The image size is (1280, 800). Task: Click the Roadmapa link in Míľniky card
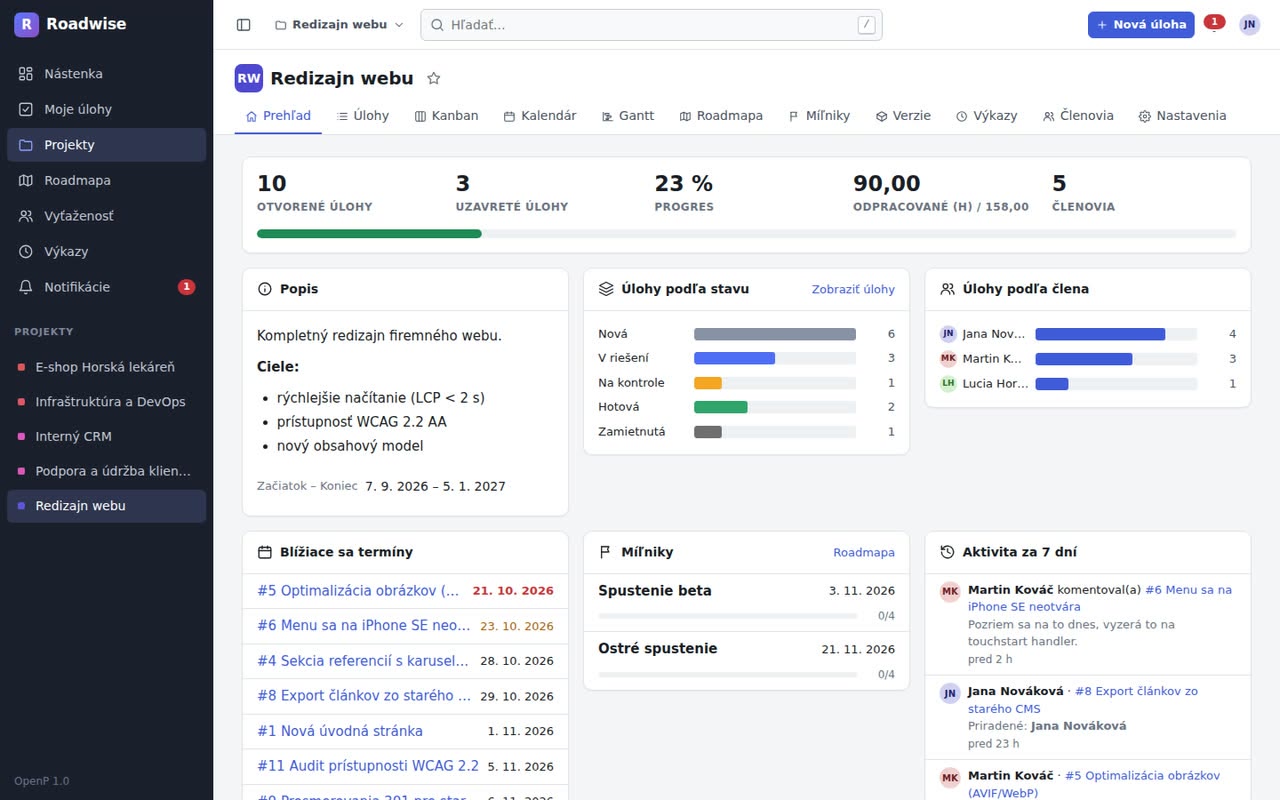864,552
